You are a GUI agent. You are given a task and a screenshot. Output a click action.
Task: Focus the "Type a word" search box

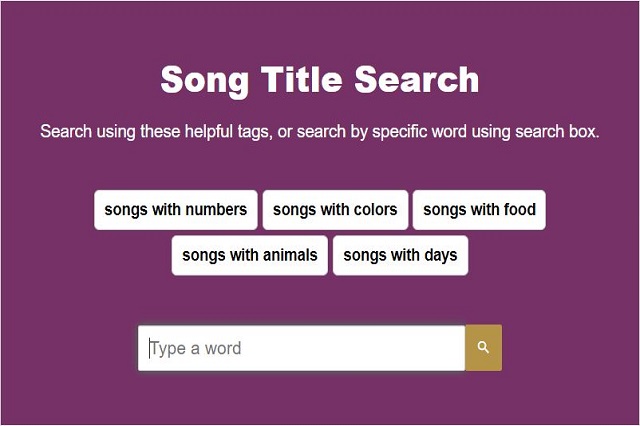coord(301,348)
